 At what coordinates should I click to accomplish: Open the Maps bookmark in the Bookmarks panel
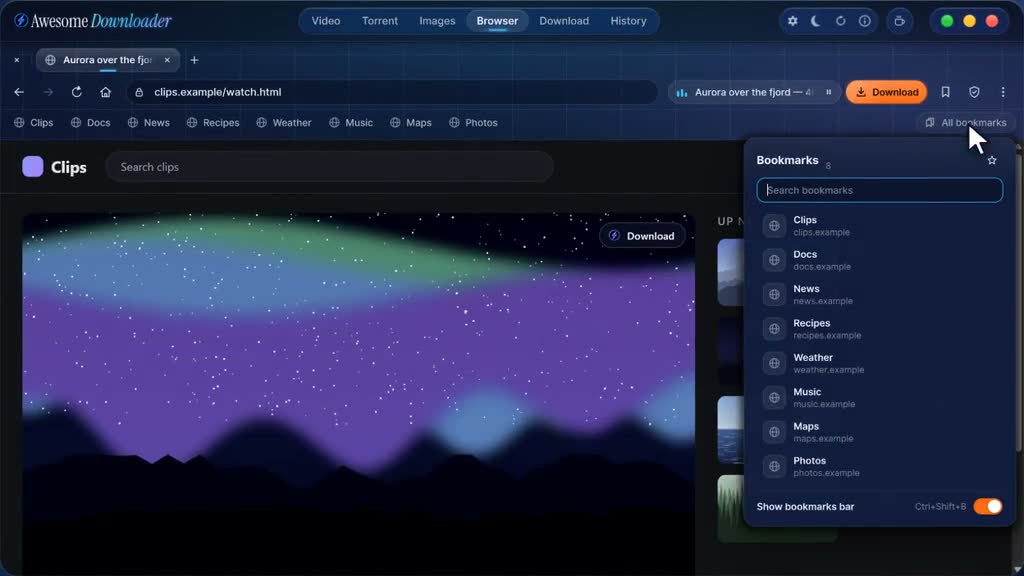[880, 432]
